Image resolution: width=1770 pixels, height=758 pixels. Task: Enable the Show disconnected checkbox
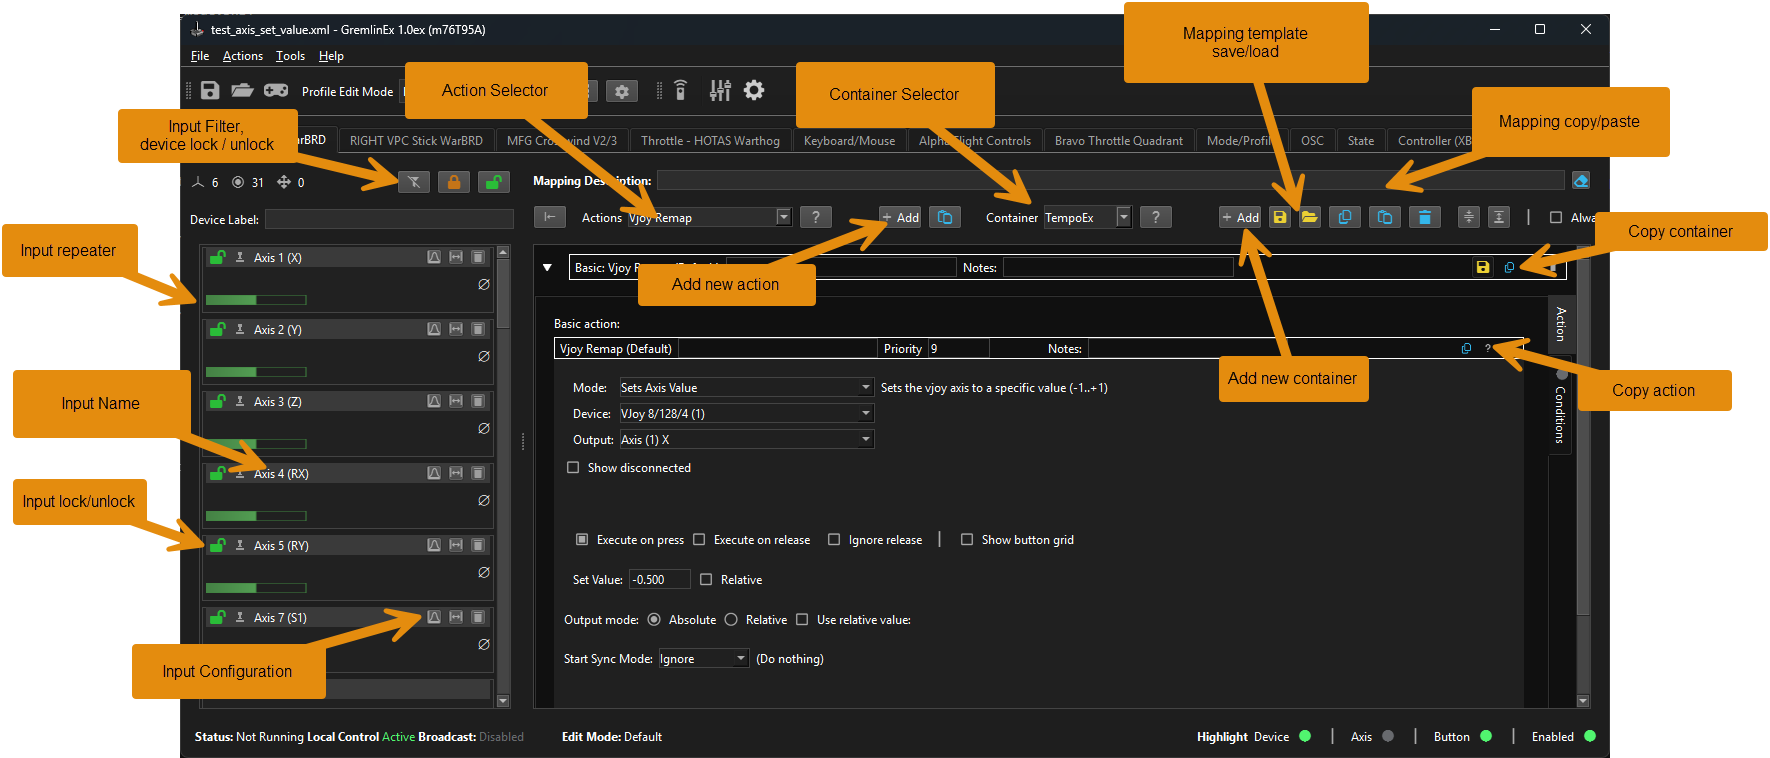pyautogui.click(x=574, y=468)
